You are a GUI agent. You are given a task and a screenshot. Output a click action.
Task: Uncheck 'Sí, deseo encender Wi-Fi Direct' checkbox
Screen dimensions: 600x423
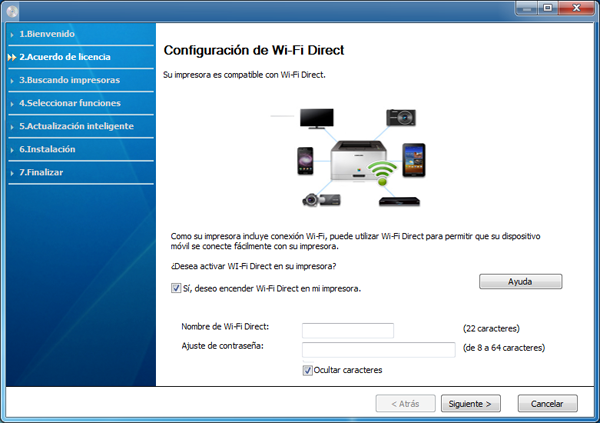click(x=175, y=288)
